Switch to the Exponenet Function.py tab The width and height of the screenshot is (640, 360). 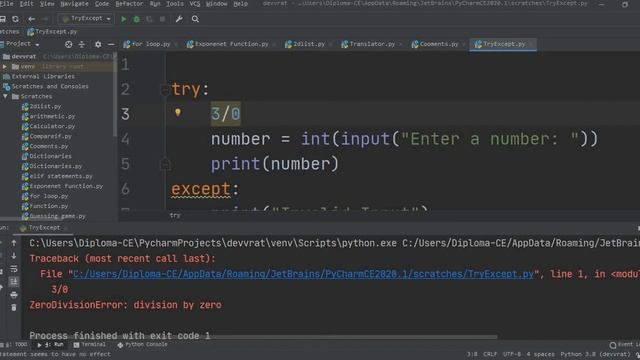[231, 44]
